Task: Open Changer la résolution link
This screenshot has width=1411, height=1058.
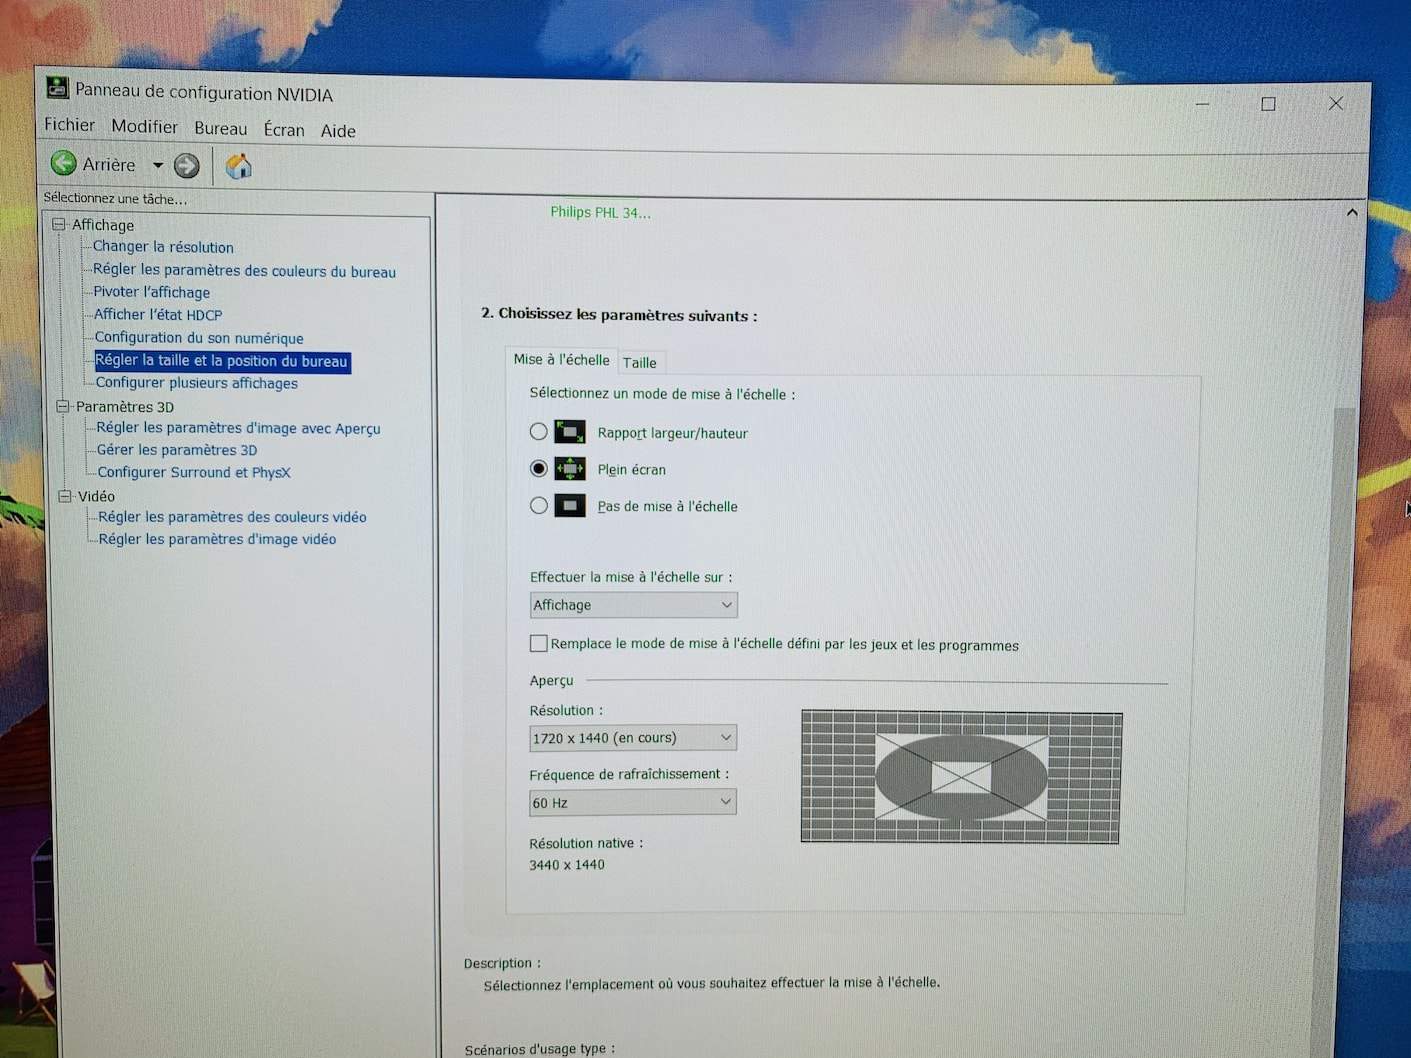Action: (x=163, y=247)
